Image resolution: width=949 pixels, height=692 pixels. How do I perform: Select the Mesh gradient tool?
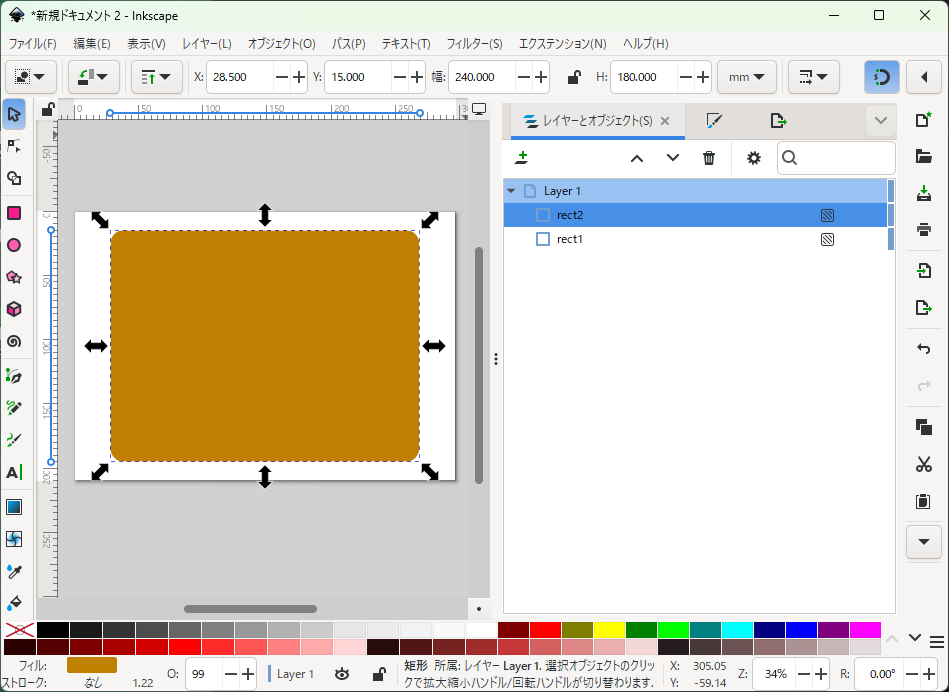14,539
